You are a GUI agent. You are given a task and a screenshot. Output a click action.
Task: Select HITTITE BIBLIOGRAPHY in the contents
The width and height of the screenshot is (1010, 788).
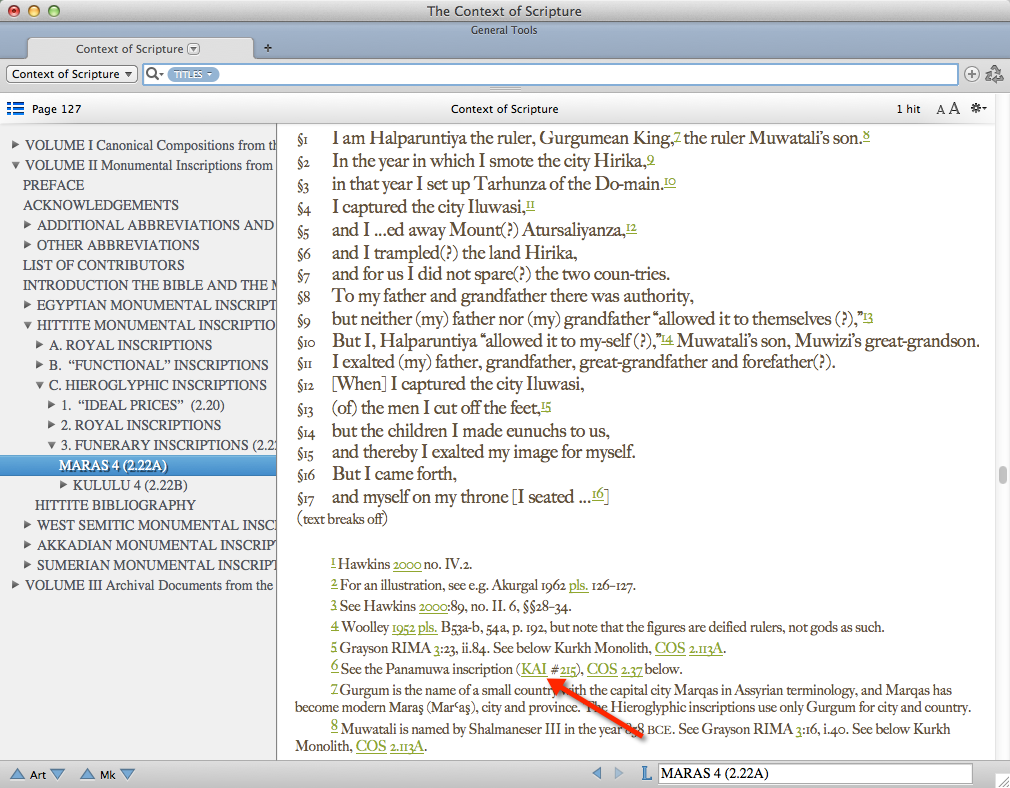(115, 505)
